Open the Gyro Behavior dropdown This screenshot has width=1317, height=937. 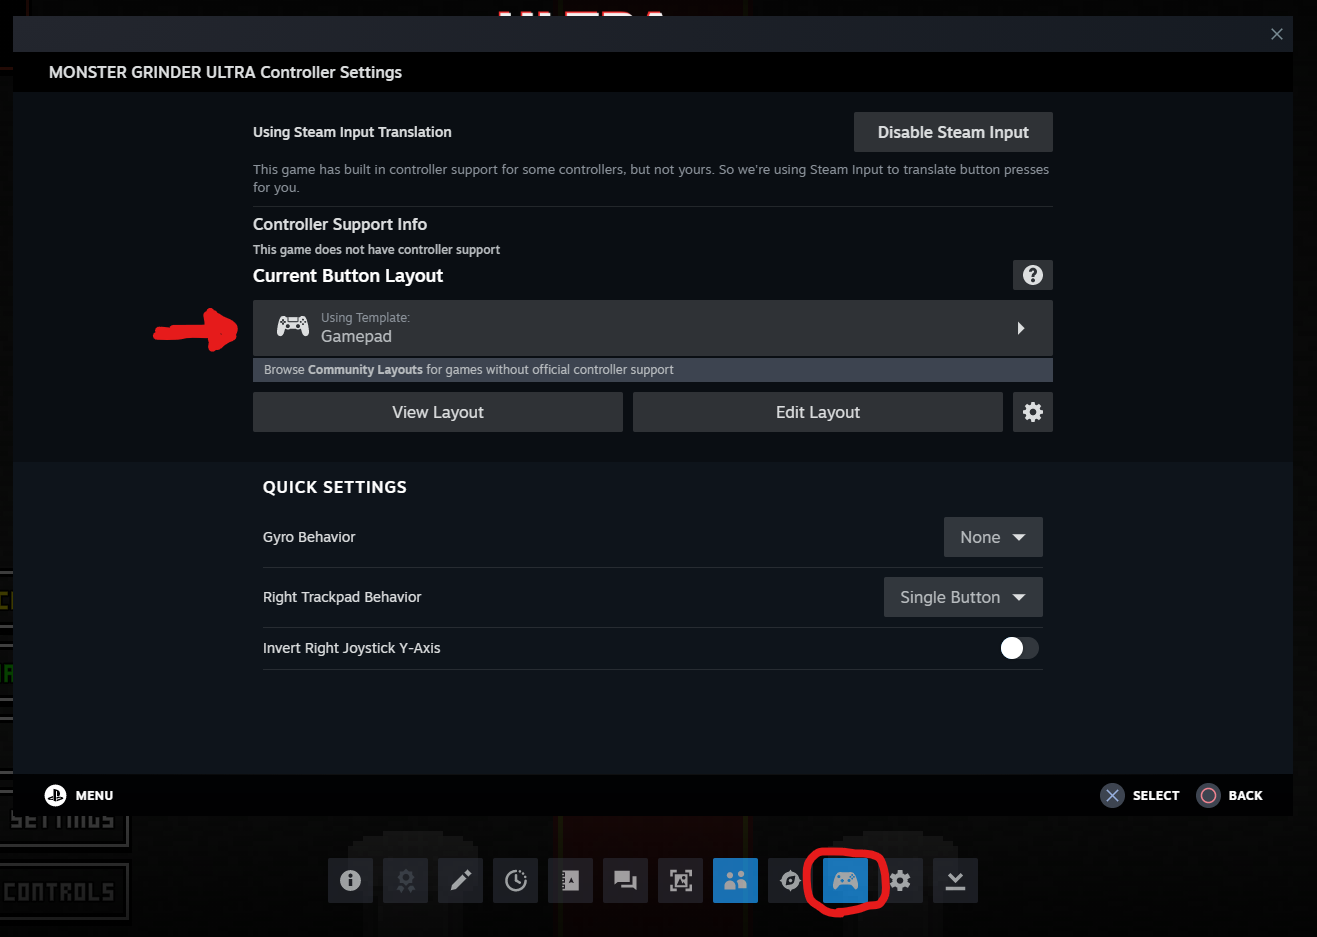tap(993, 537)
